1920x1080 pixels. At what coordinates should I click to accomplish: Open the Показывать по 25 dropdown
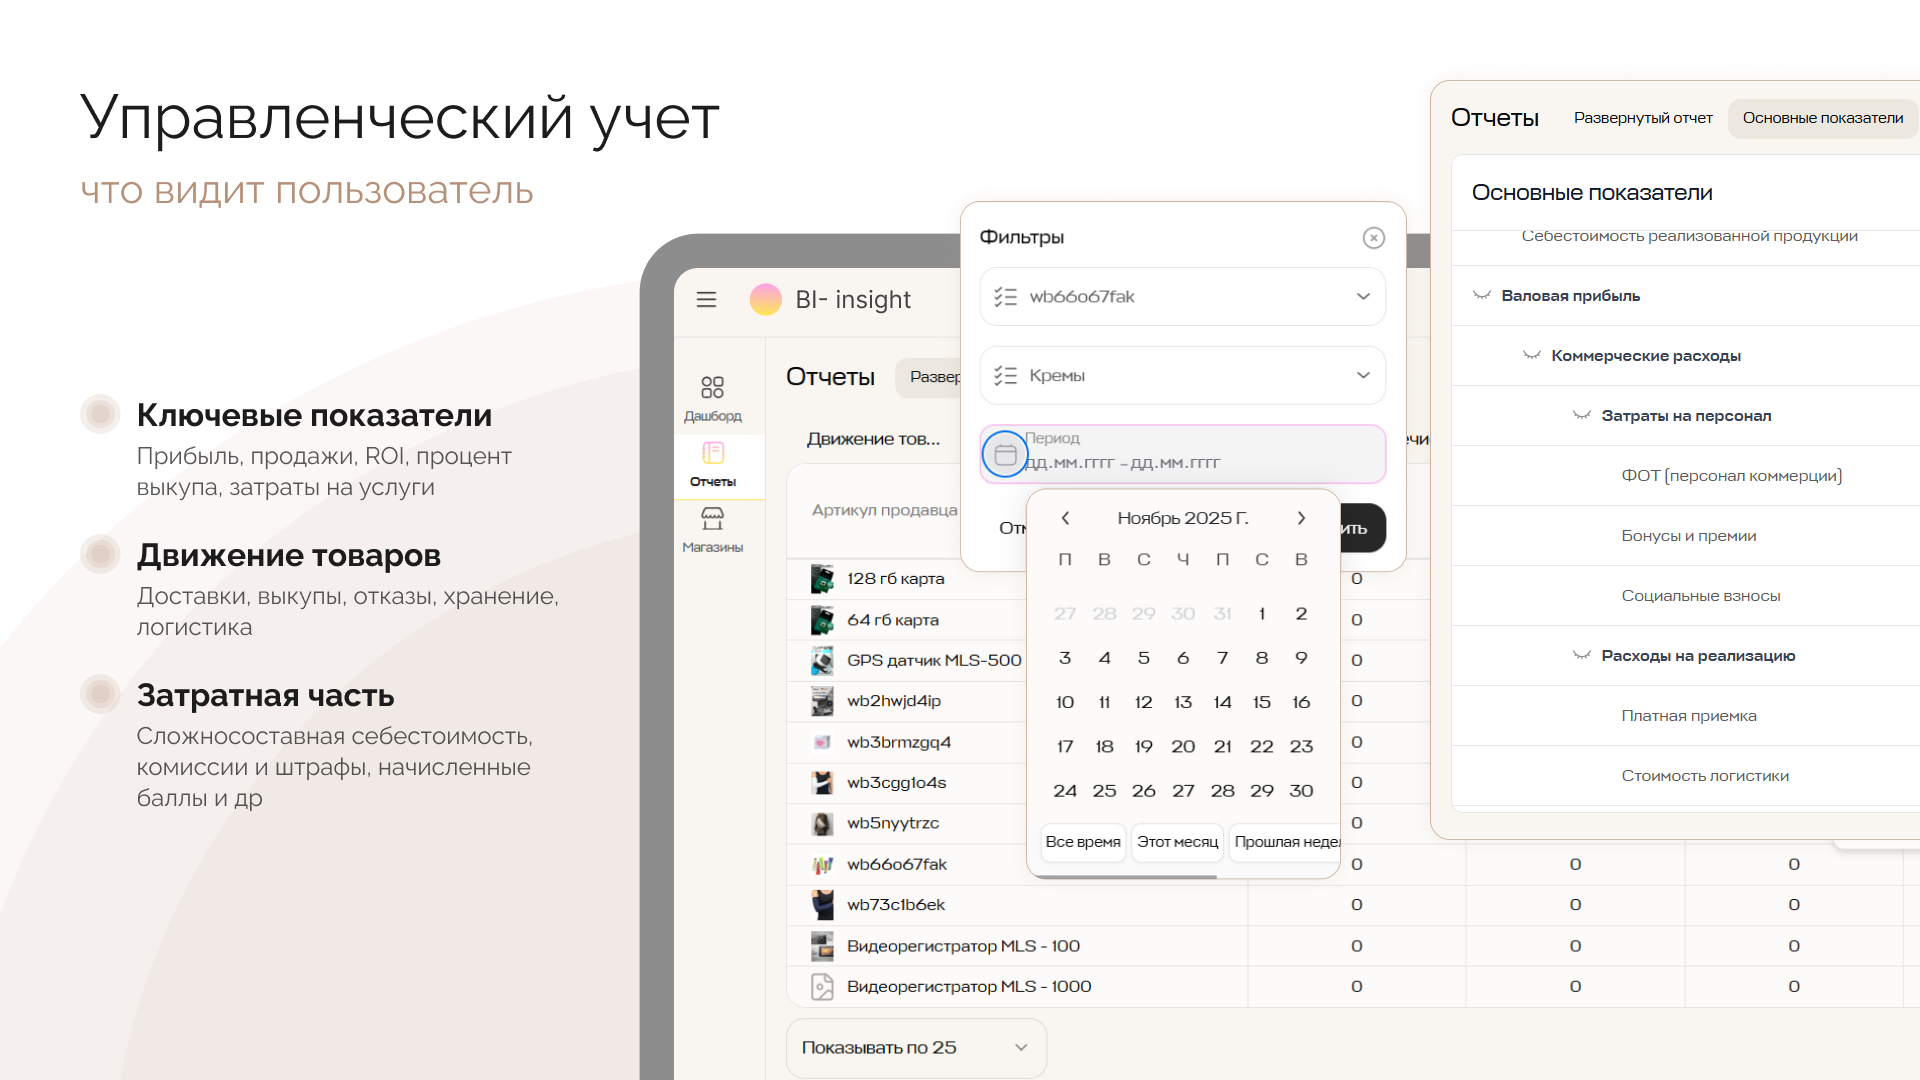(915, 1047)
